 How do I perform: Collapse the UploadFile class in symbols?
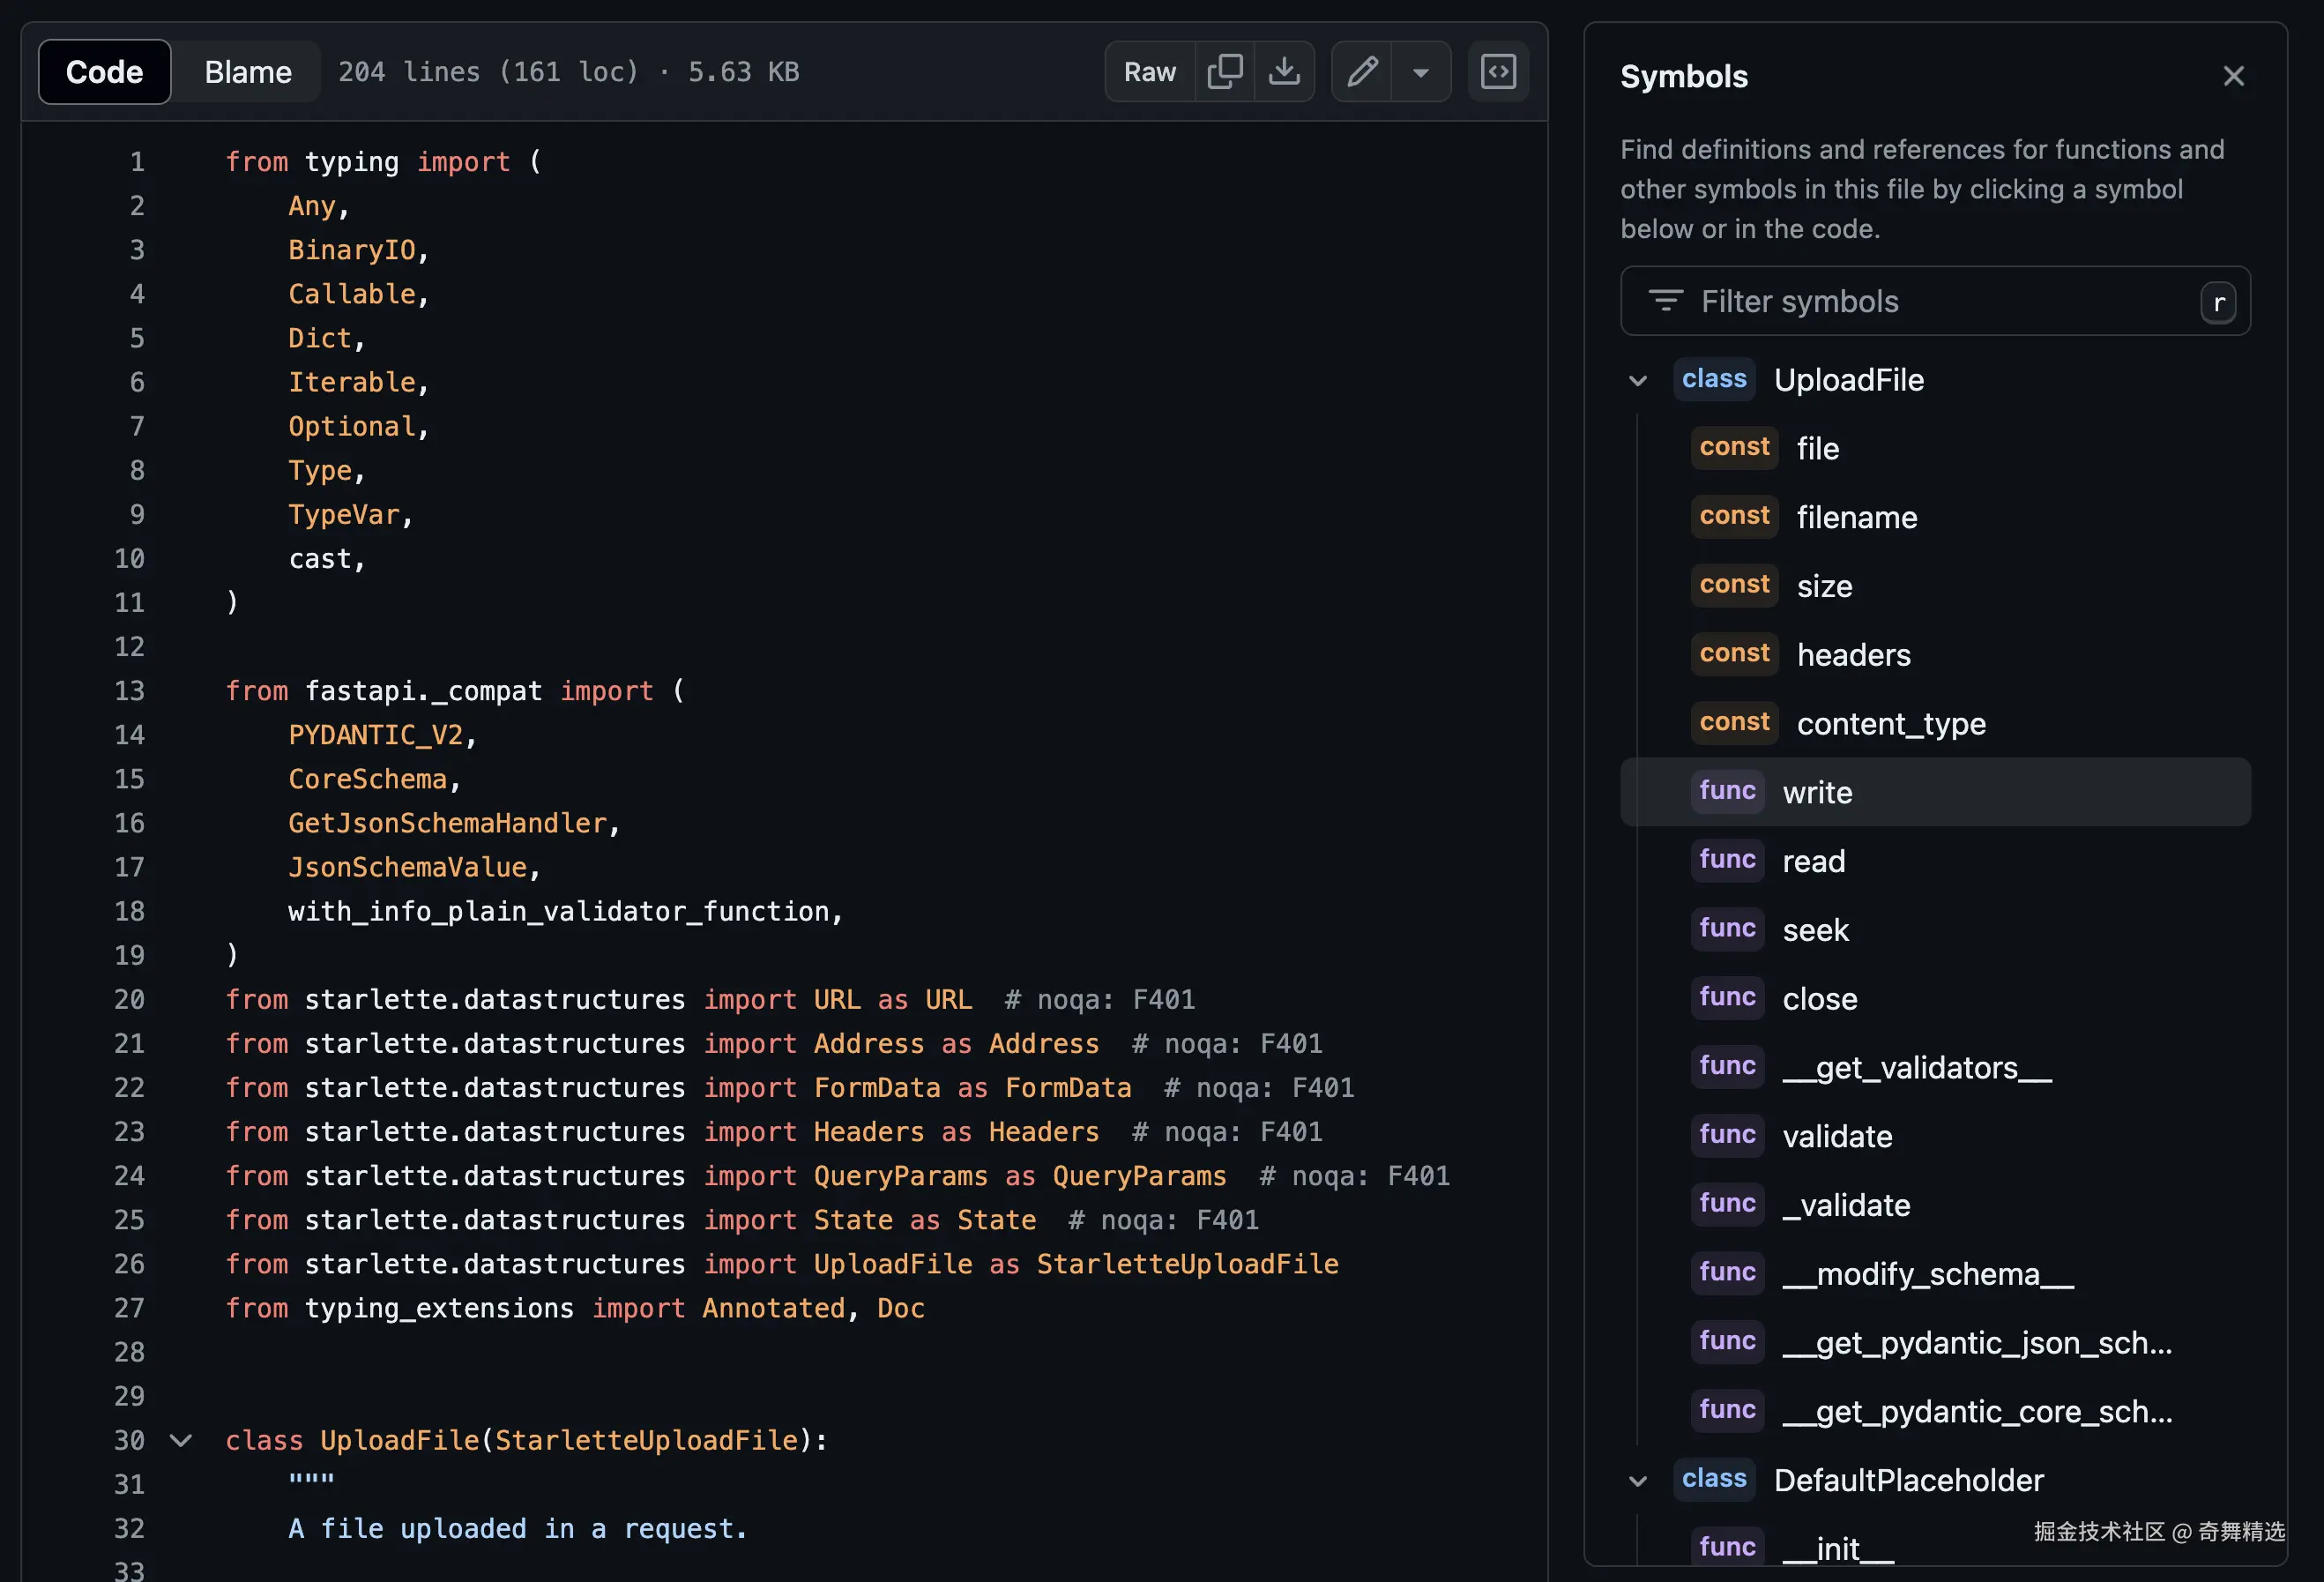(x=1637, y=380)
